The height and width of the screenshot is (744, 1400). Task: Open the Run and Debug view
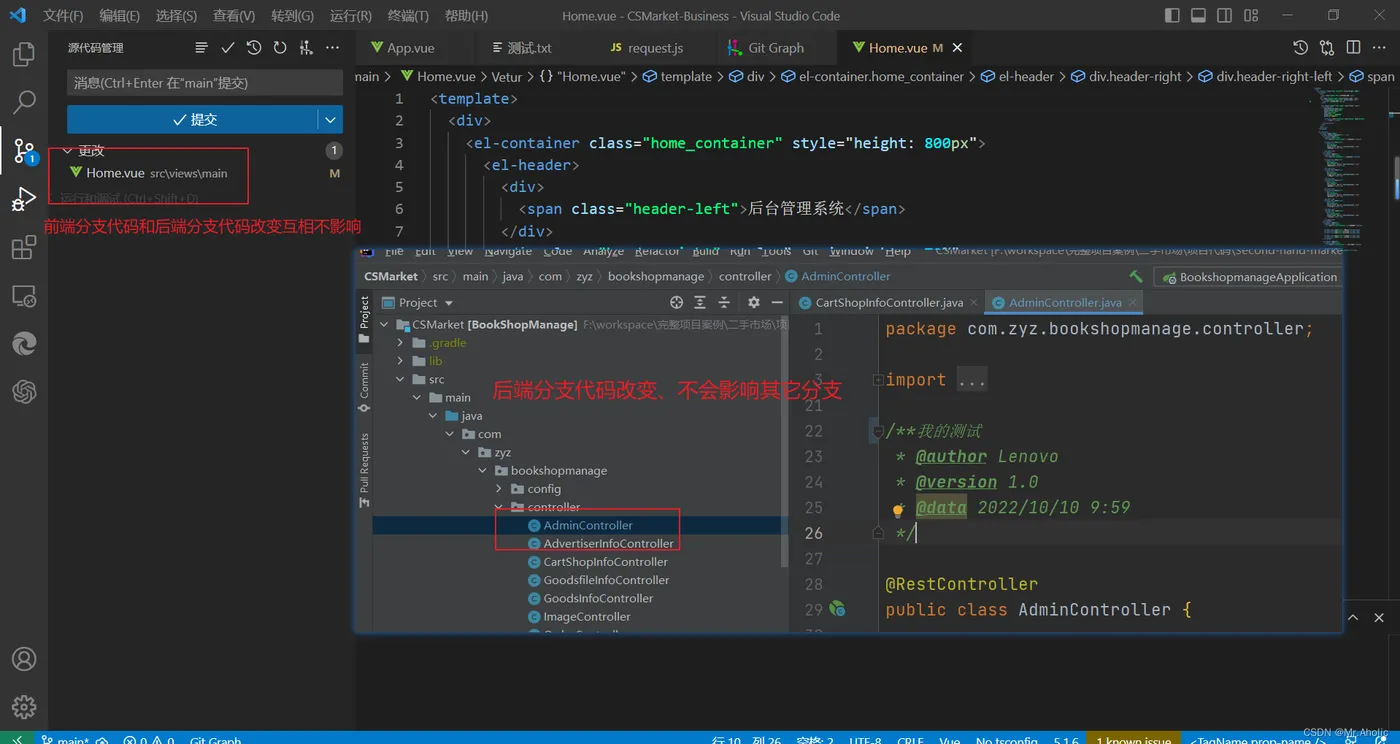tap(24, 200)
